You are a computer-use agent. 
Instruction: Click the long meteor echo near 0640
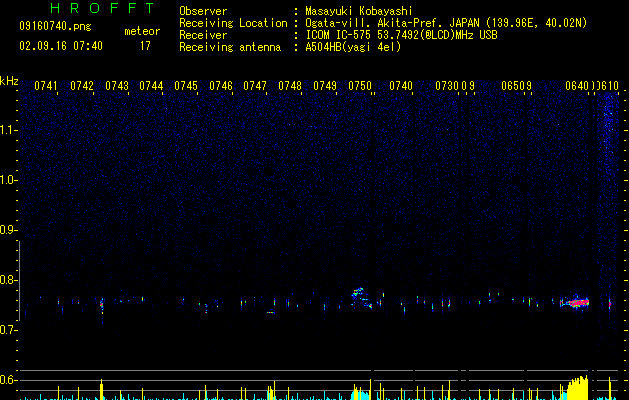coord(574,303)
